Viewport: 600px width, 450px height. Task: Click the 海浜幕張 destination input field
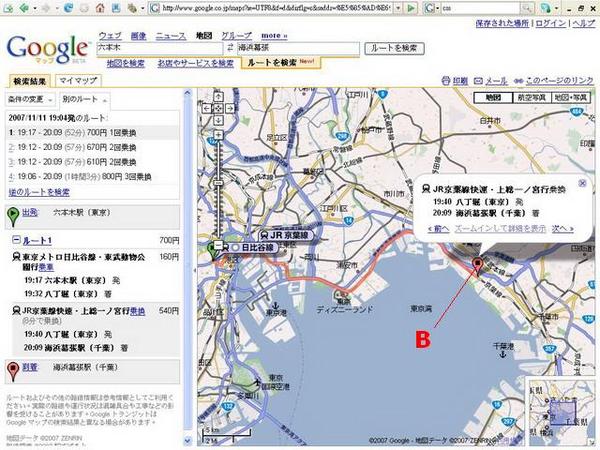click(x=298, y=48)
